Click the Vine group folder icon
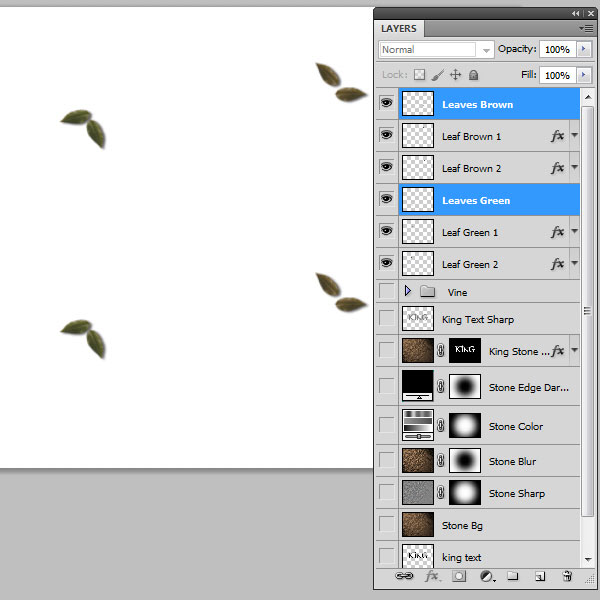 pyautogui.click(x=427, y=291)
